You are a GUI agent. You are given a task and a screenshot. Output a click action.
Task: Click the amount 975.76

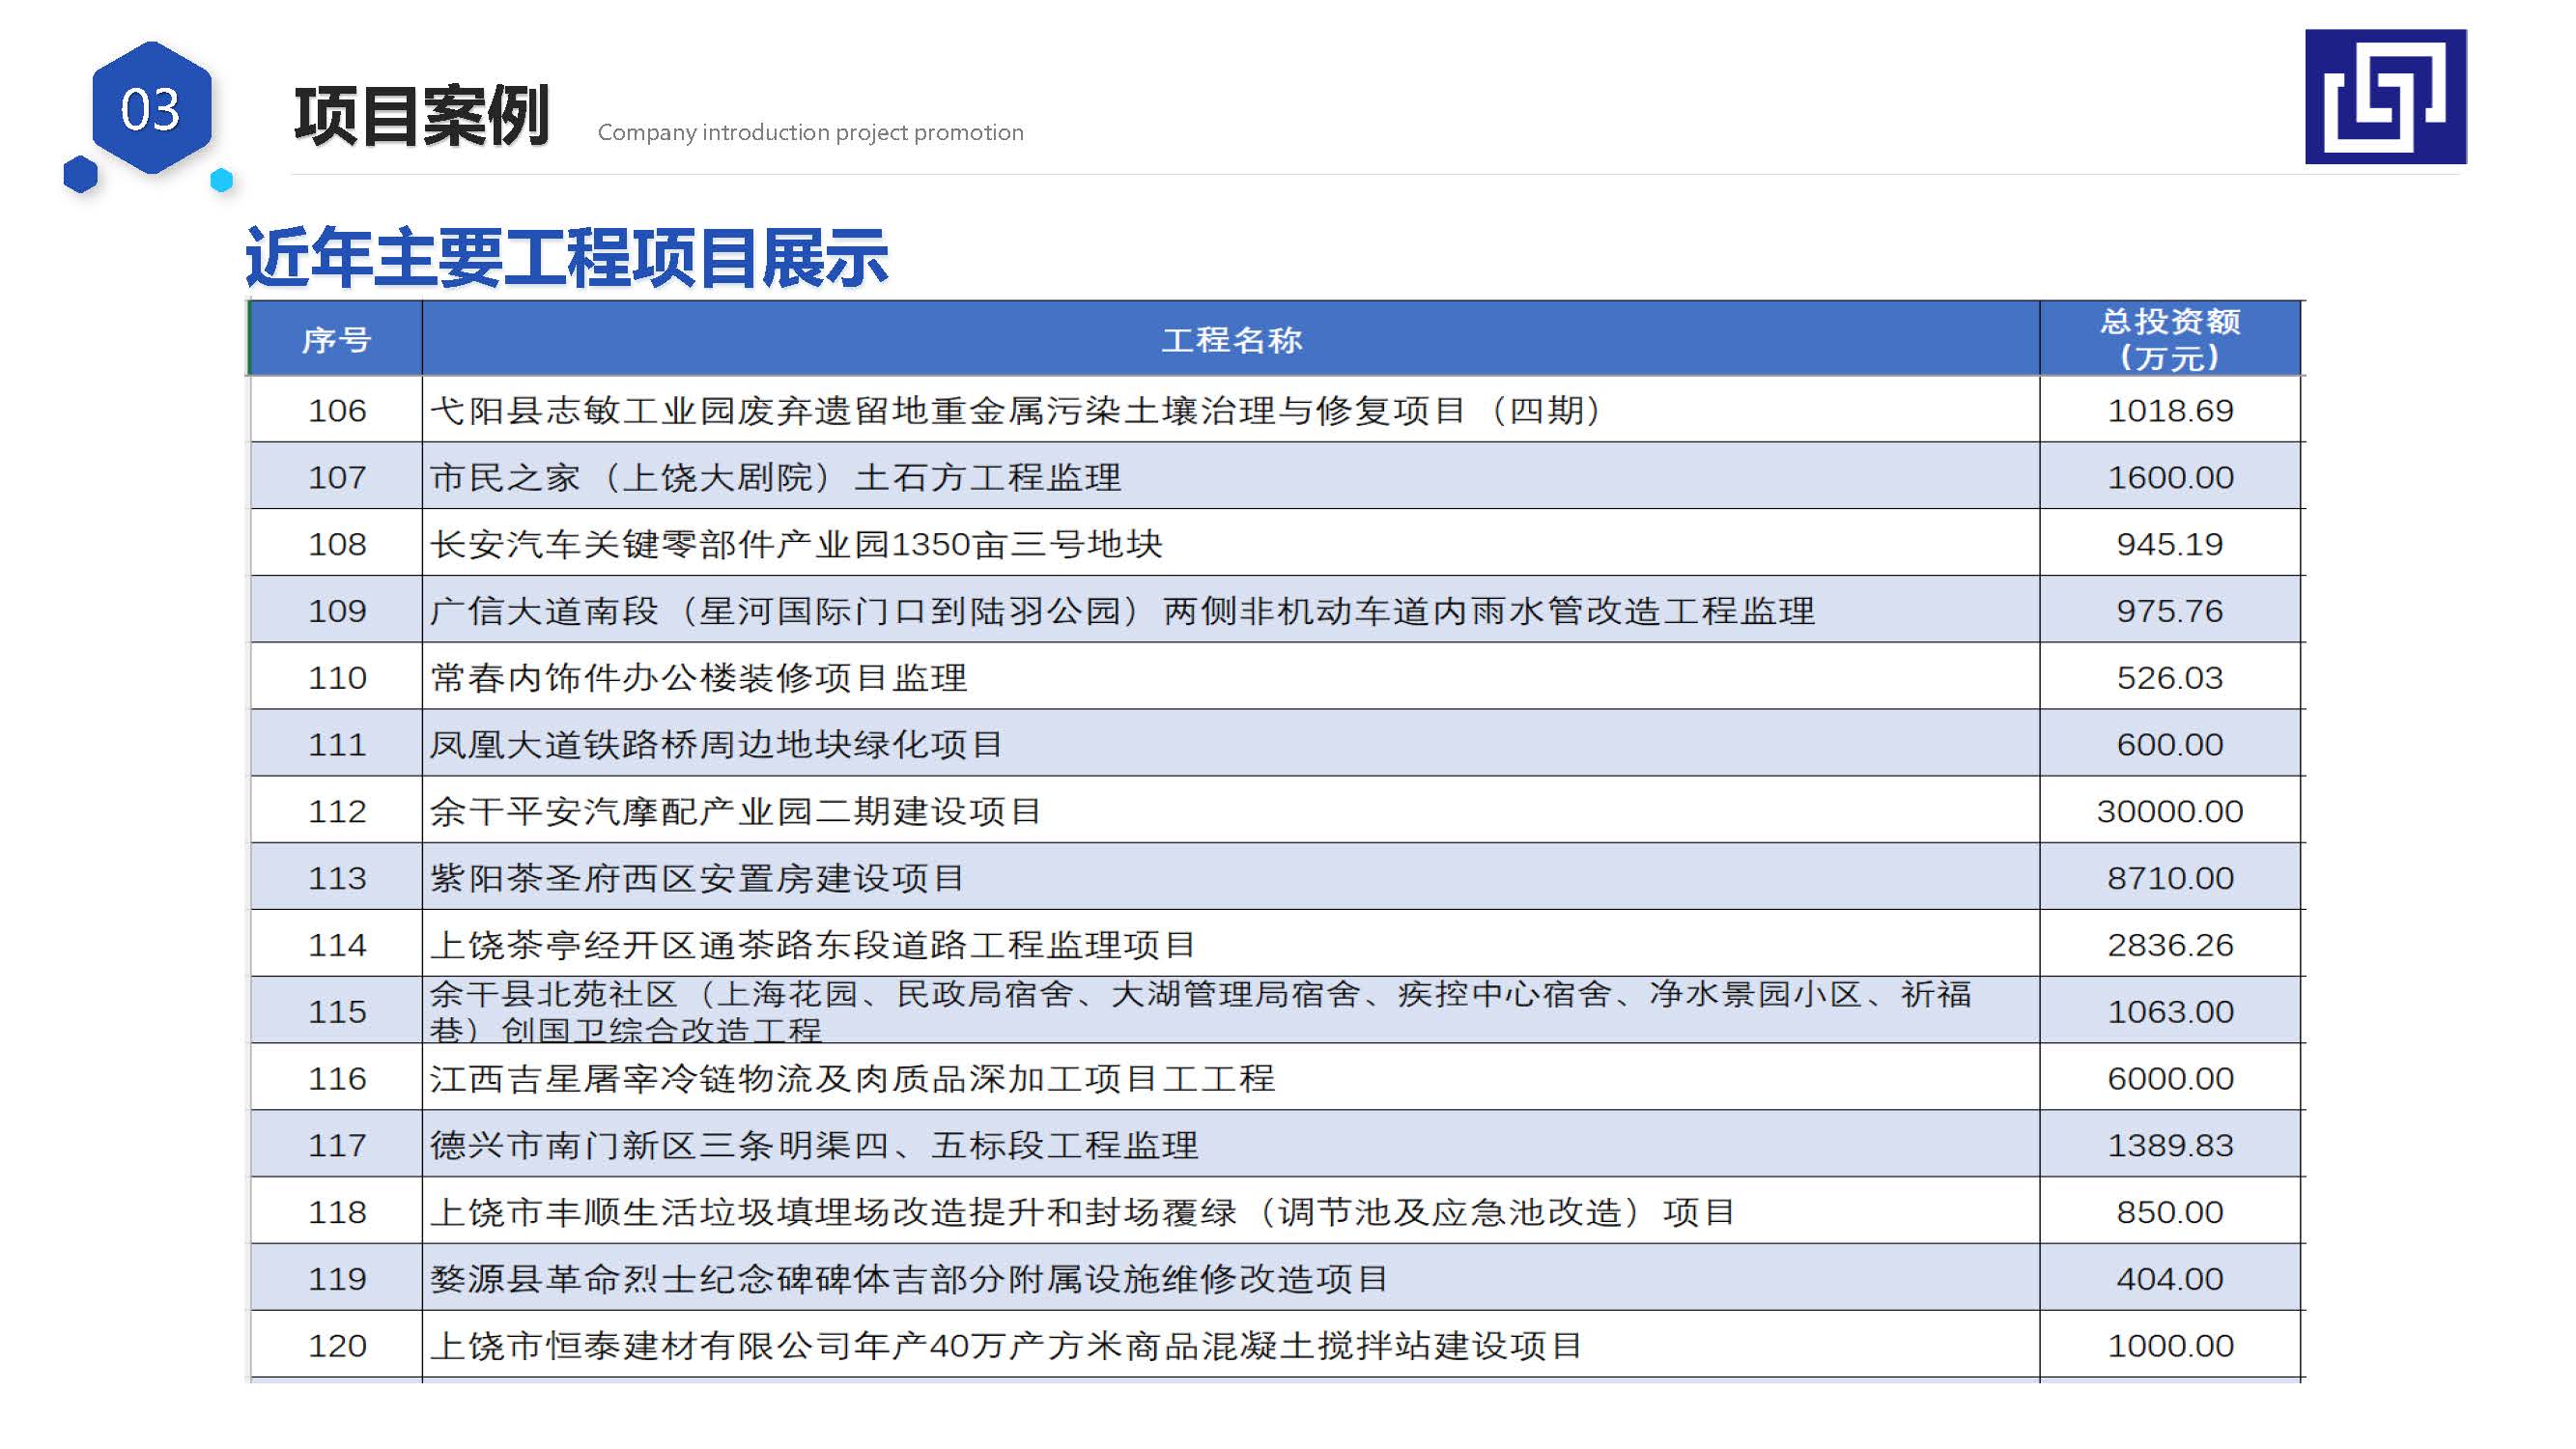pos(2170,610)
